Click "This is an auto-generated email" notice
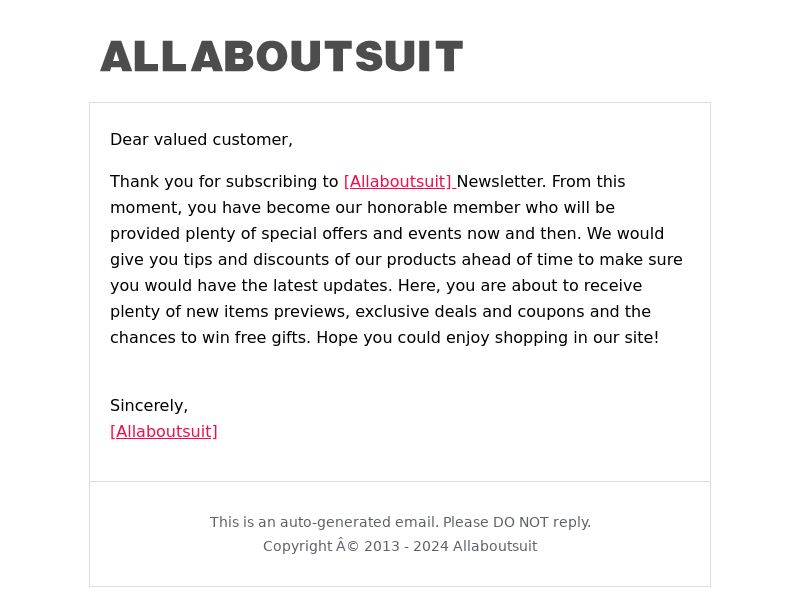This screenshot has height=600, width=800. tap(323, 522)
